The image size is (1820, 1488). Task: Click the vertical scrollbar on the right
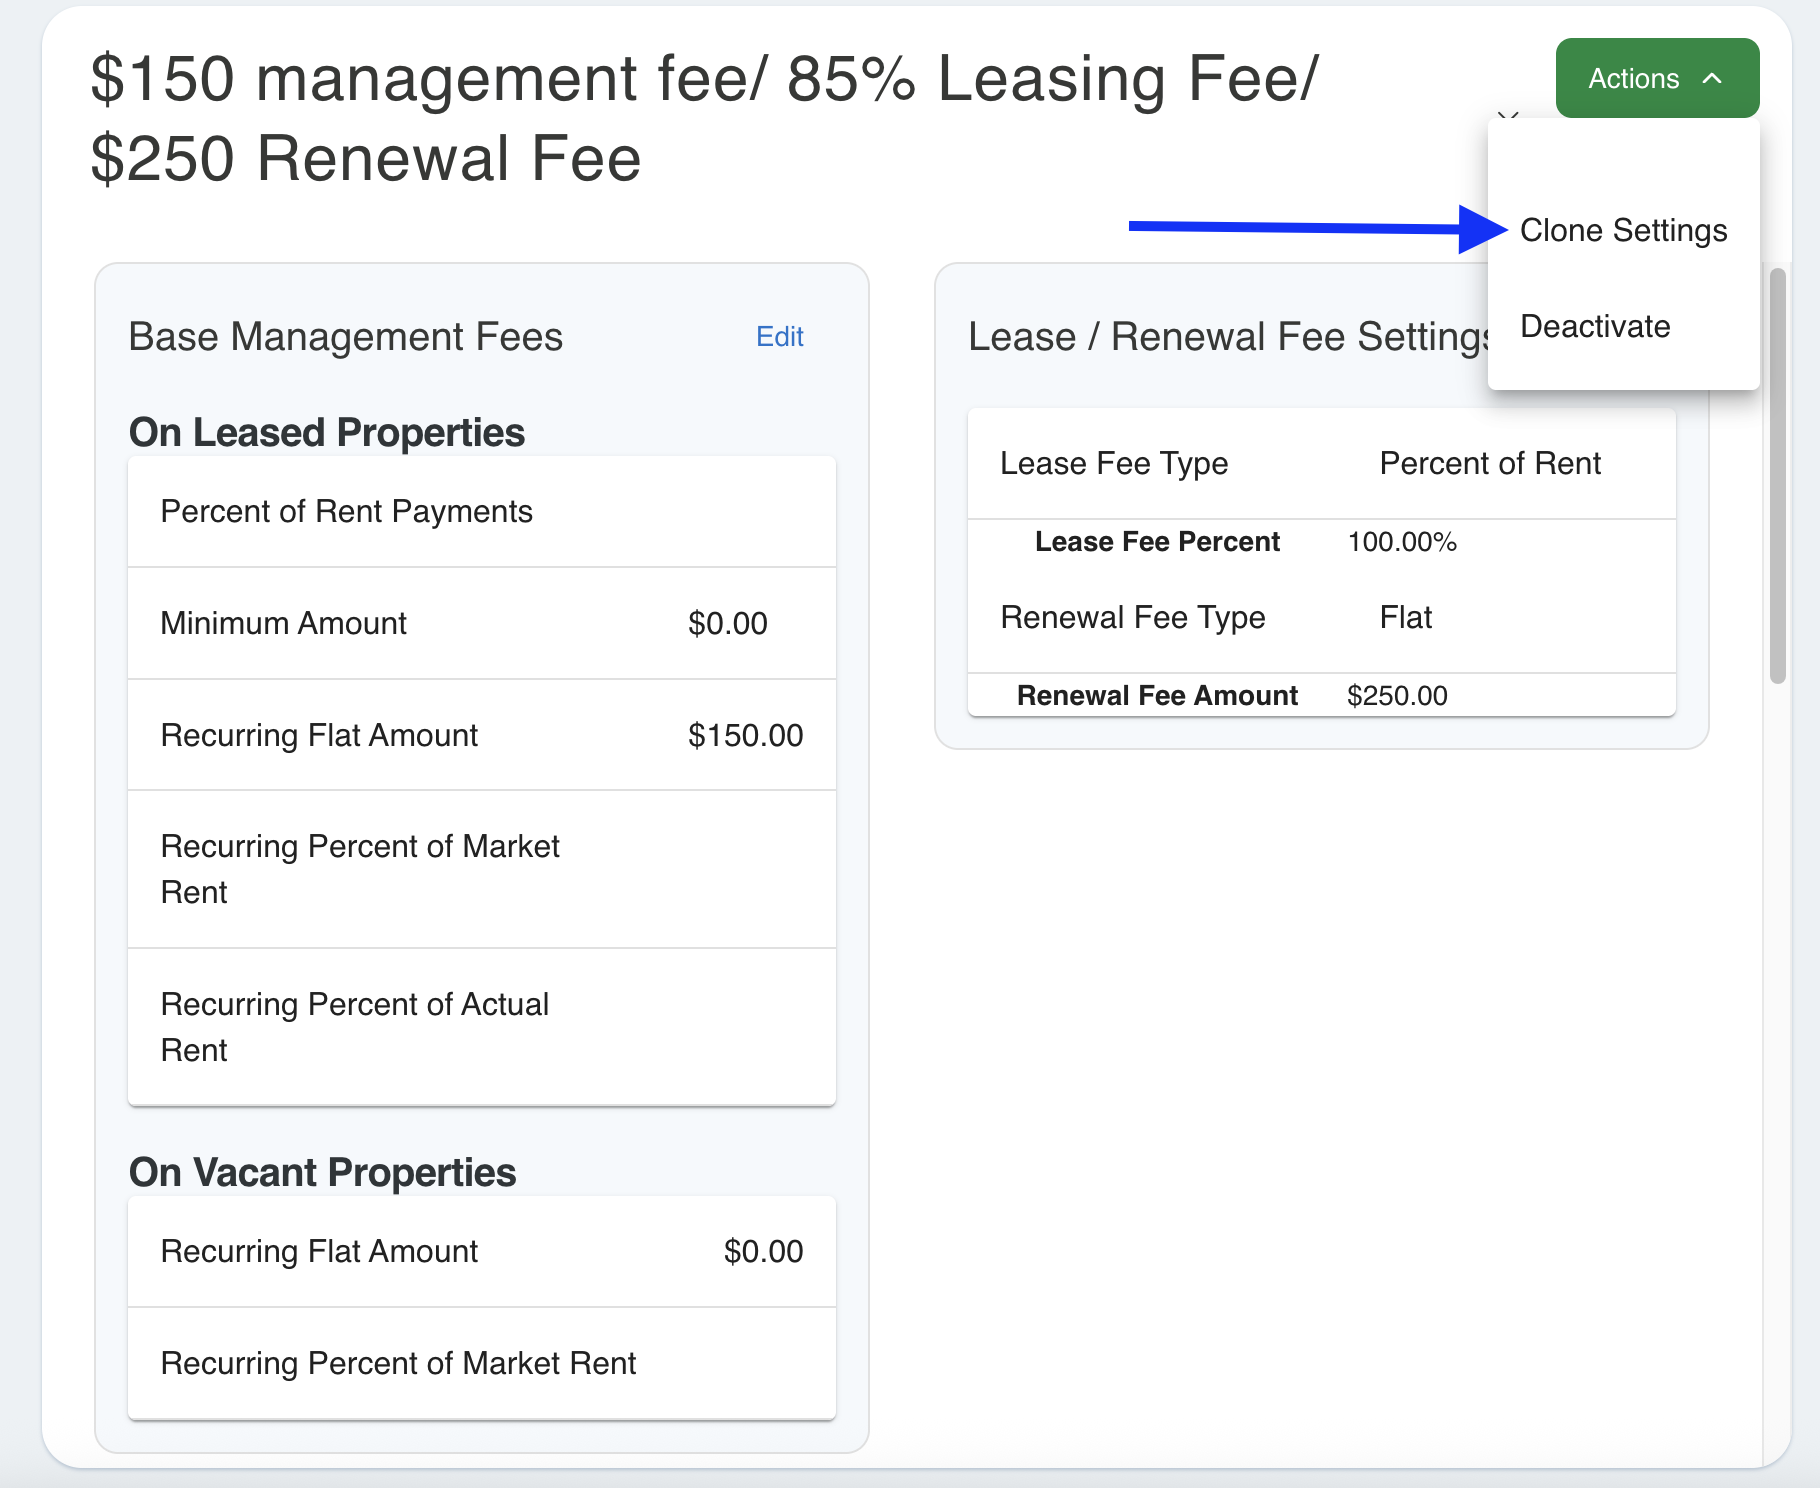1777,475
